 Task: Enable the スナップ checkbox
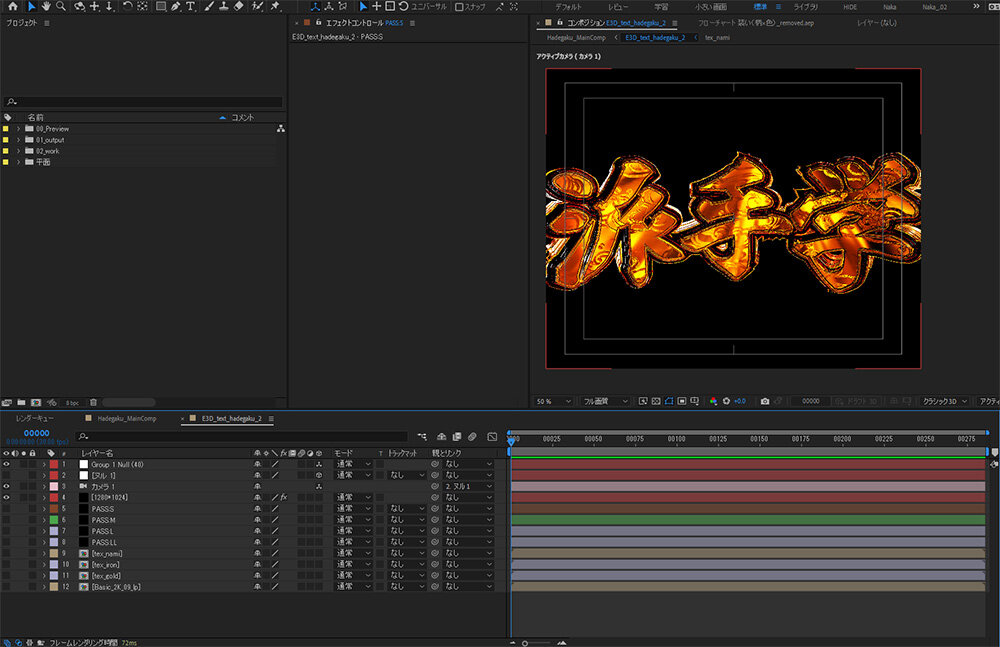point(459,6)
